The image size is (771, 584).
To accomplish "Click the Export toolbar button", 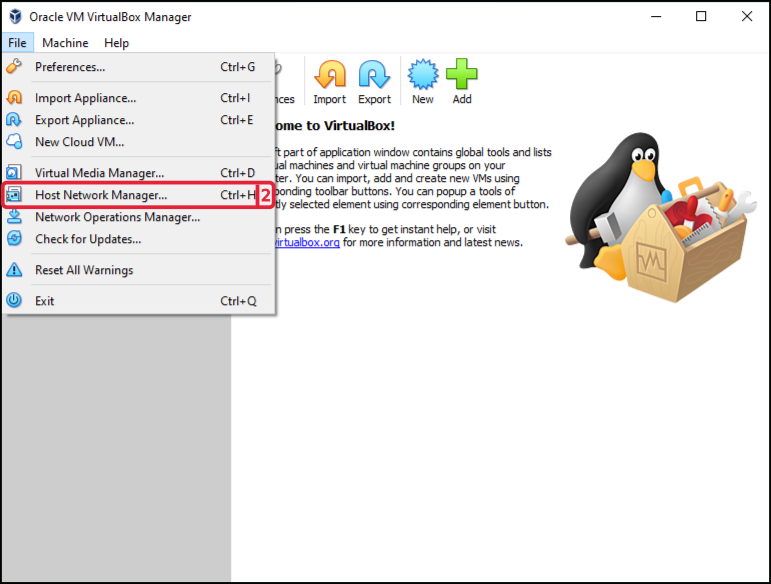I will click(x=374, y=82).
